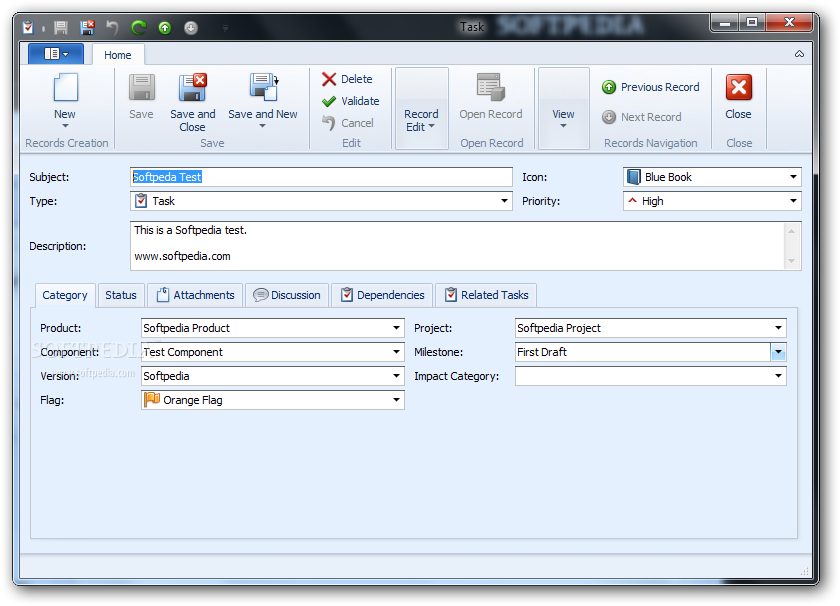840x606 pixels.
Task: Open quick access toolbar customize arrow
Action: [225, 28]
